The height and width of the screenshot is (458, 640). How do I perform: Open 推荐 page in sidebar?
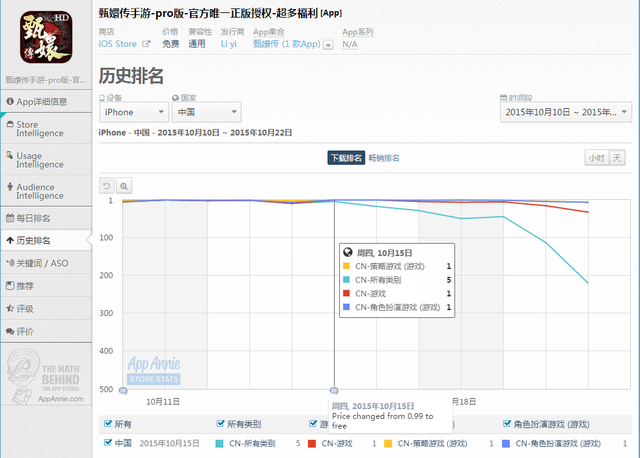46,286
